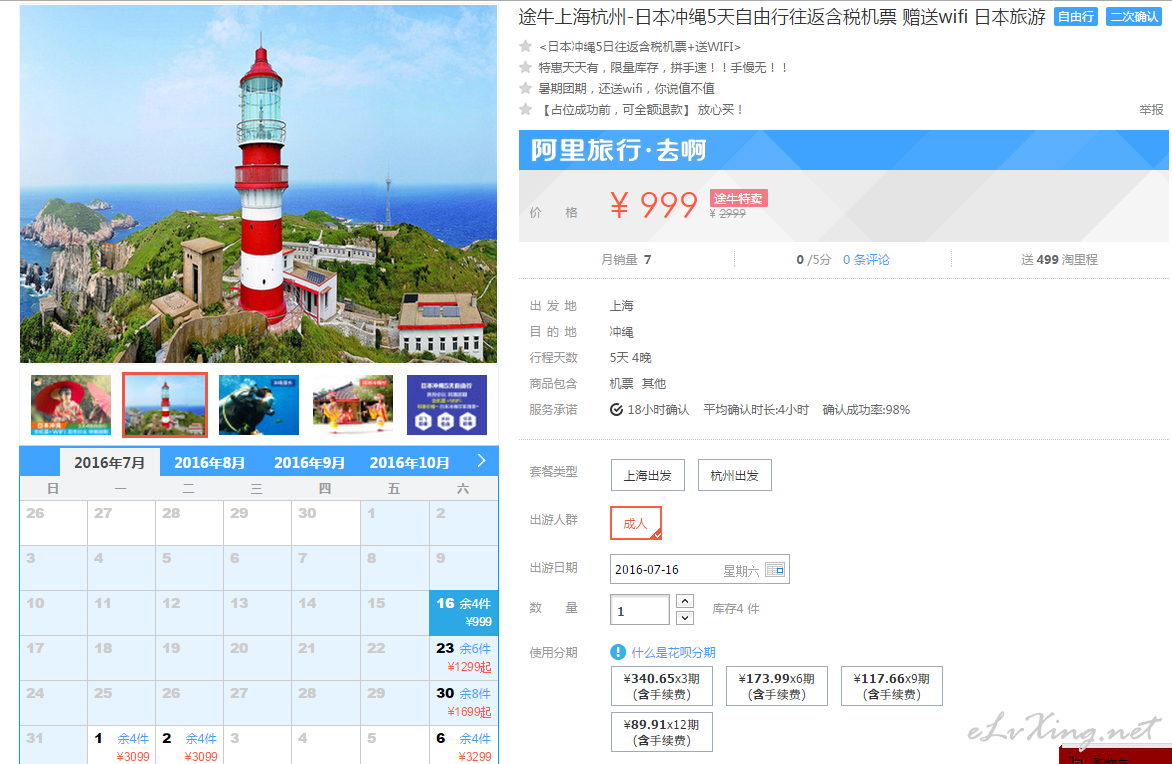Click the blue info icon beside 什么是花呗分期

point(618,652)
